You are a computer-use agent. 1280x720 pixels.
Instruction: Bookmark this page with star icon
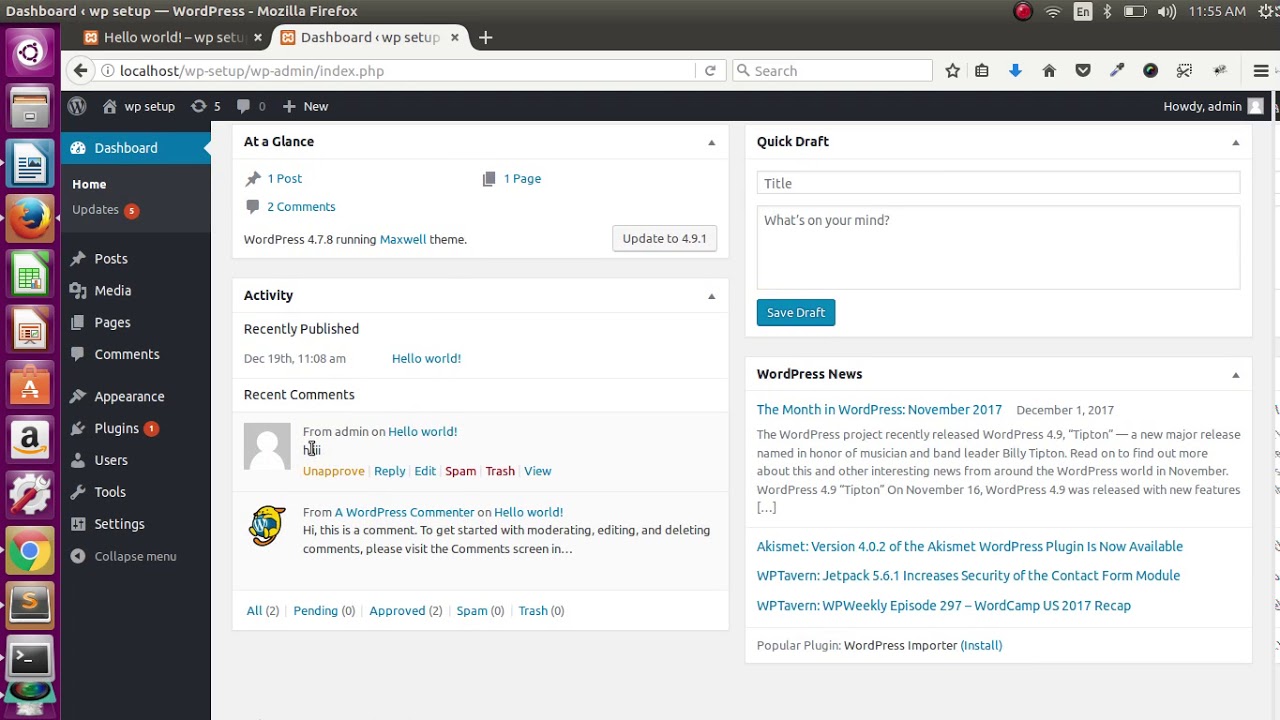tap(952, 71)
